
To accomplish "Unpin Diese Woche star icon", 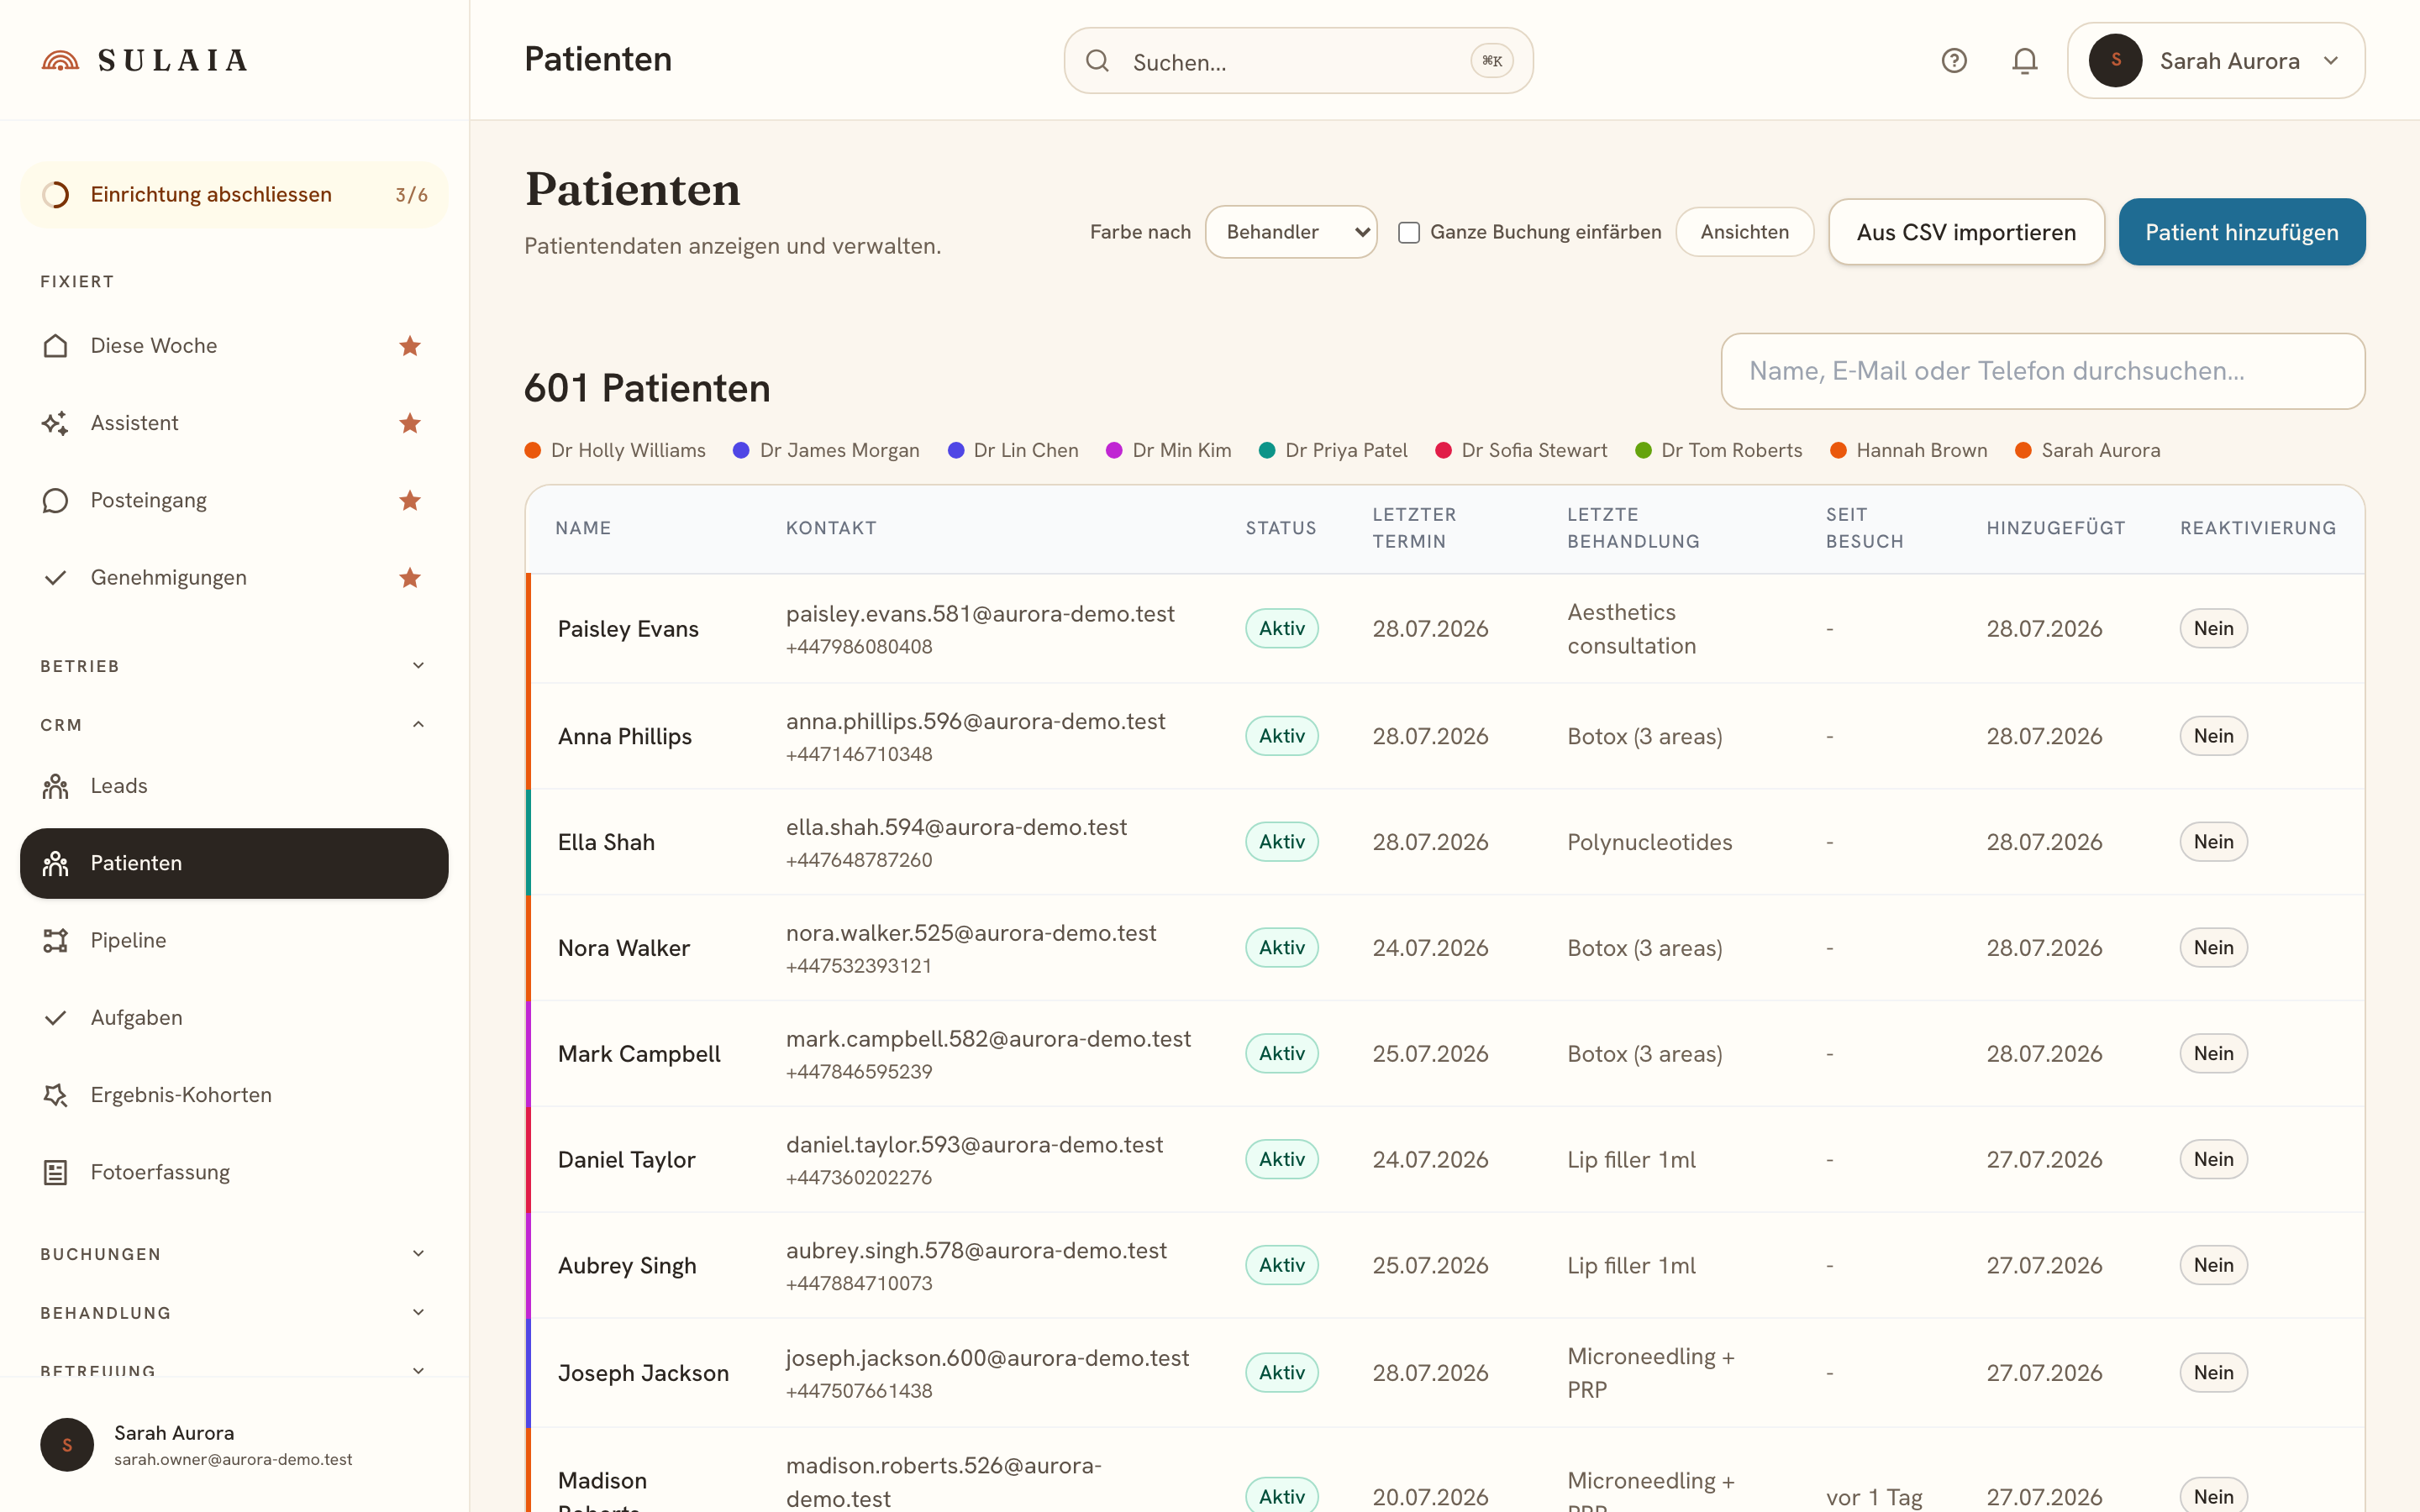I will tap(409, 346).
